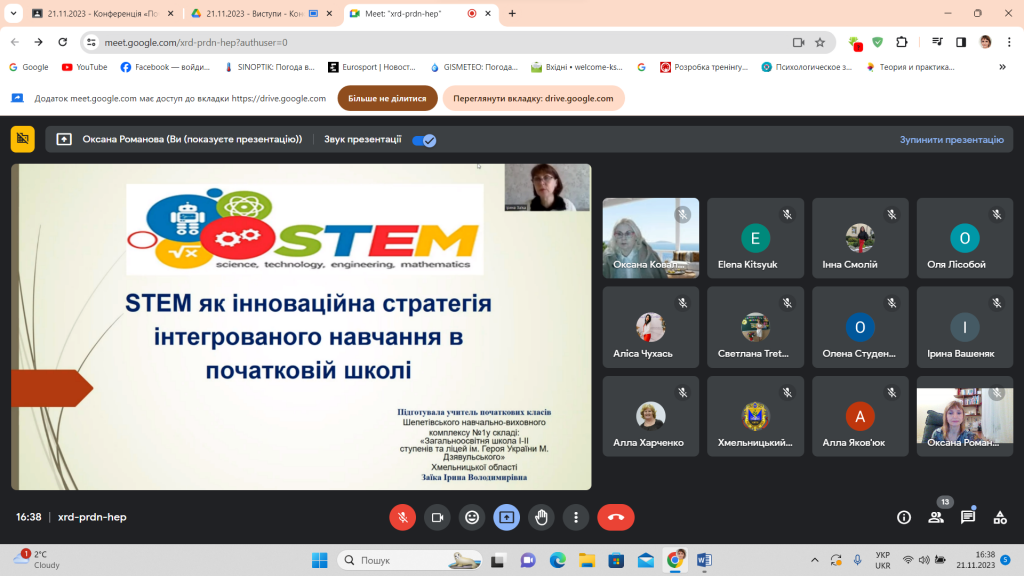The height and width of the screenshot is (576, 1024).
Task: Click the present screen icon
Action: click(506, 517)
